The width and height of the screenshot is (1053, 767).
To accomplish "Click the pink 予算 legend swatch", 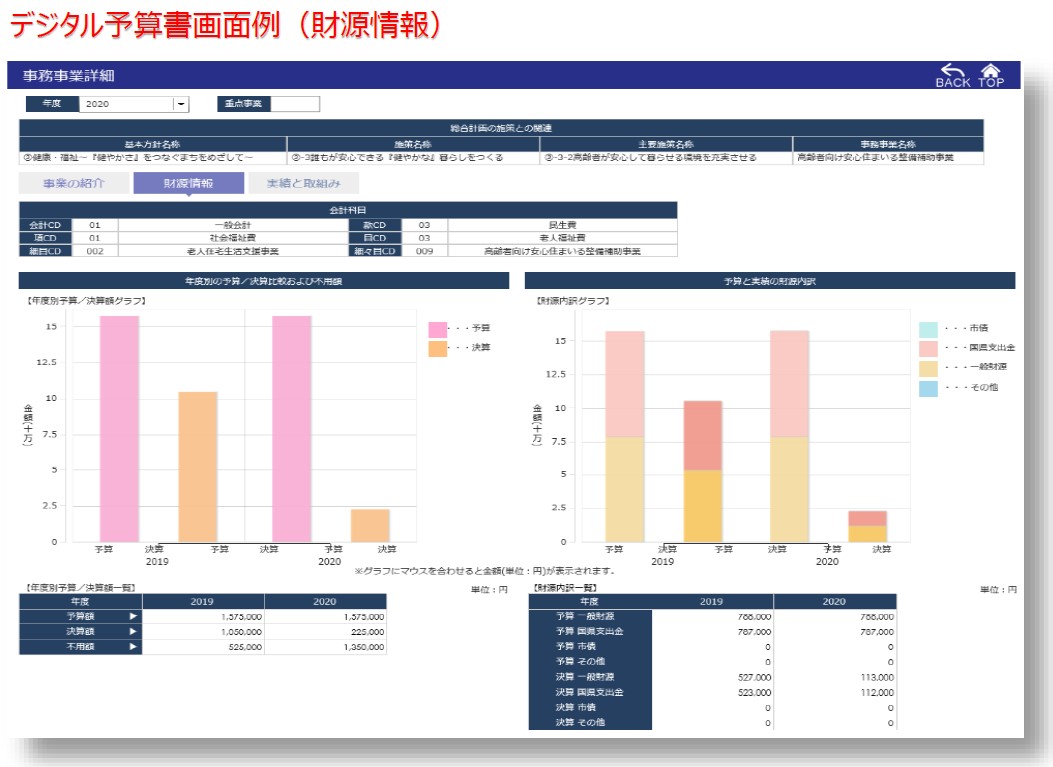I will tap(438, 329).
